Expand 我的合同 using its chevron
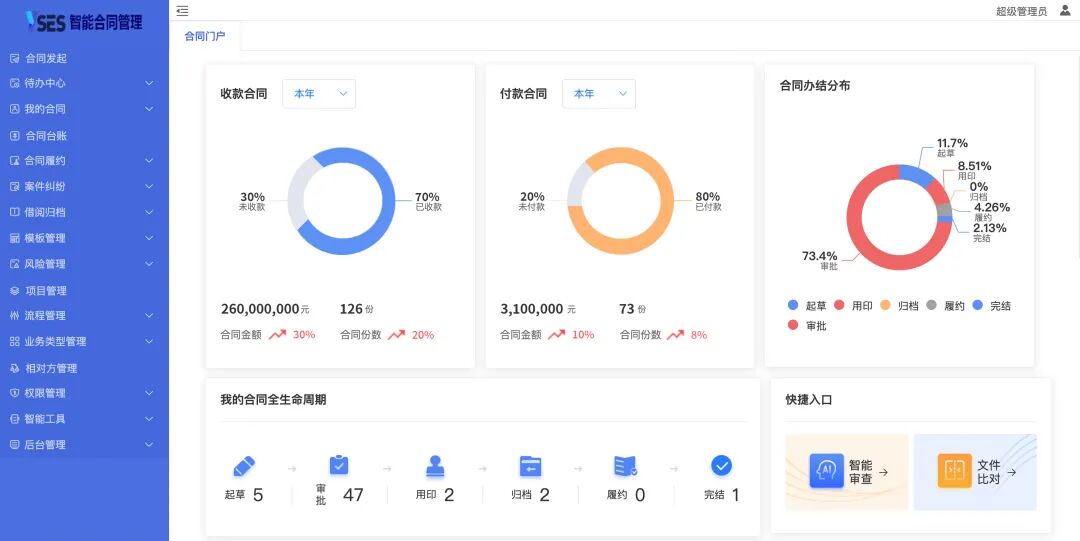Viewport: 1080px width, 541px height. tap(149, 109)
